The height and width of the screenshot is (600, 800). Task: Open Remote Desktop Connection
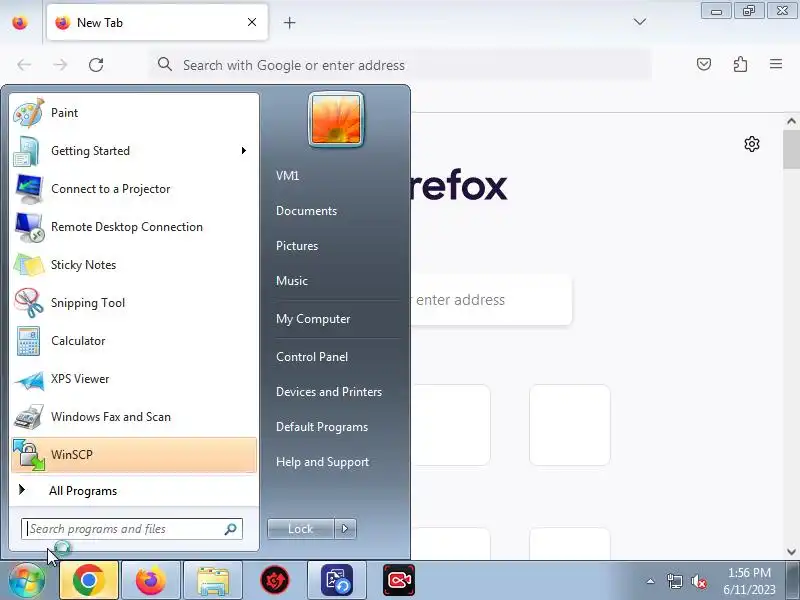tap(134, 227)
